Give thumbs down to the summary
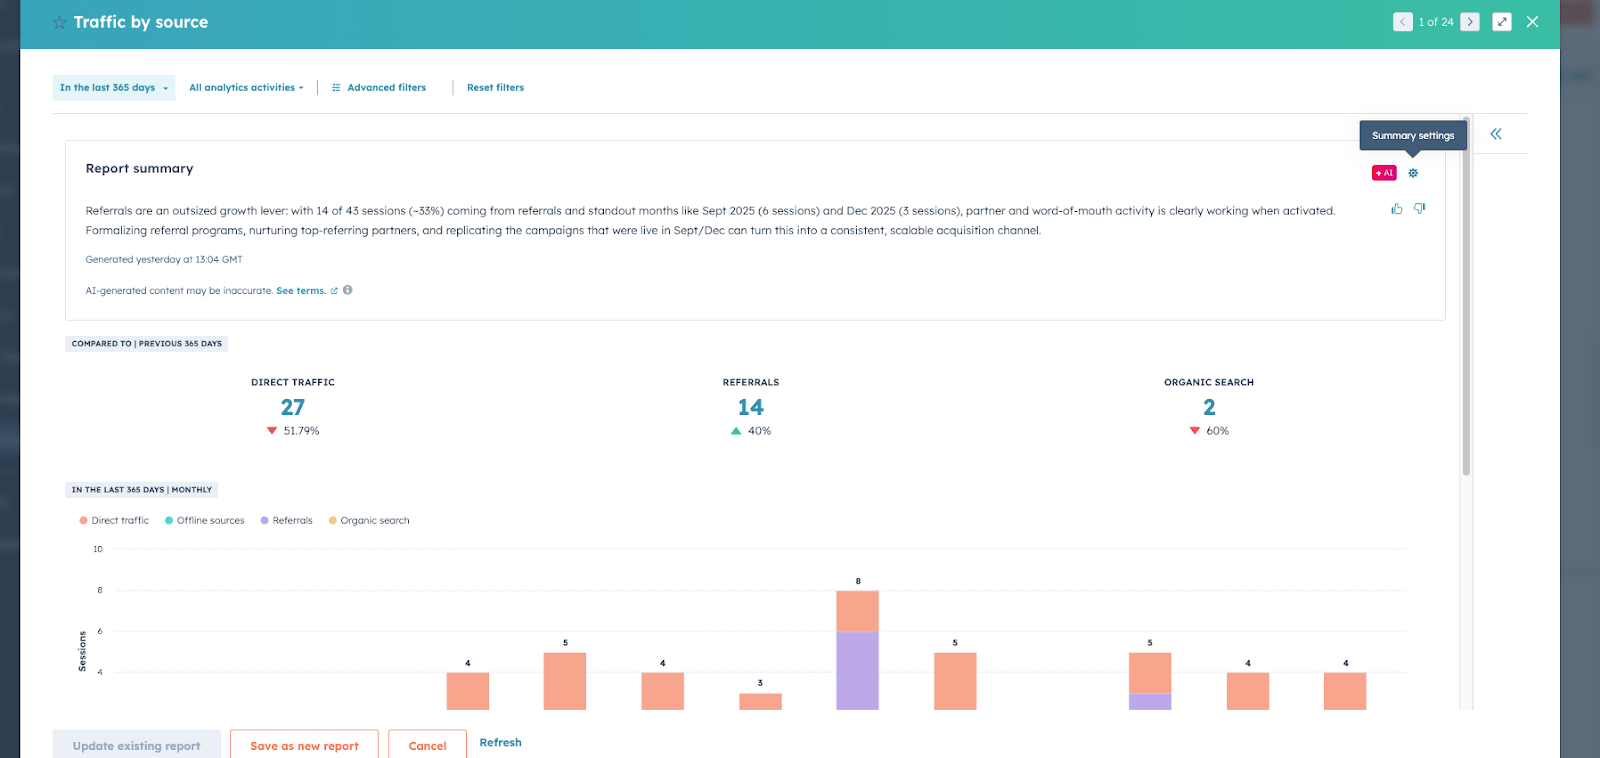 [1419, 209]
